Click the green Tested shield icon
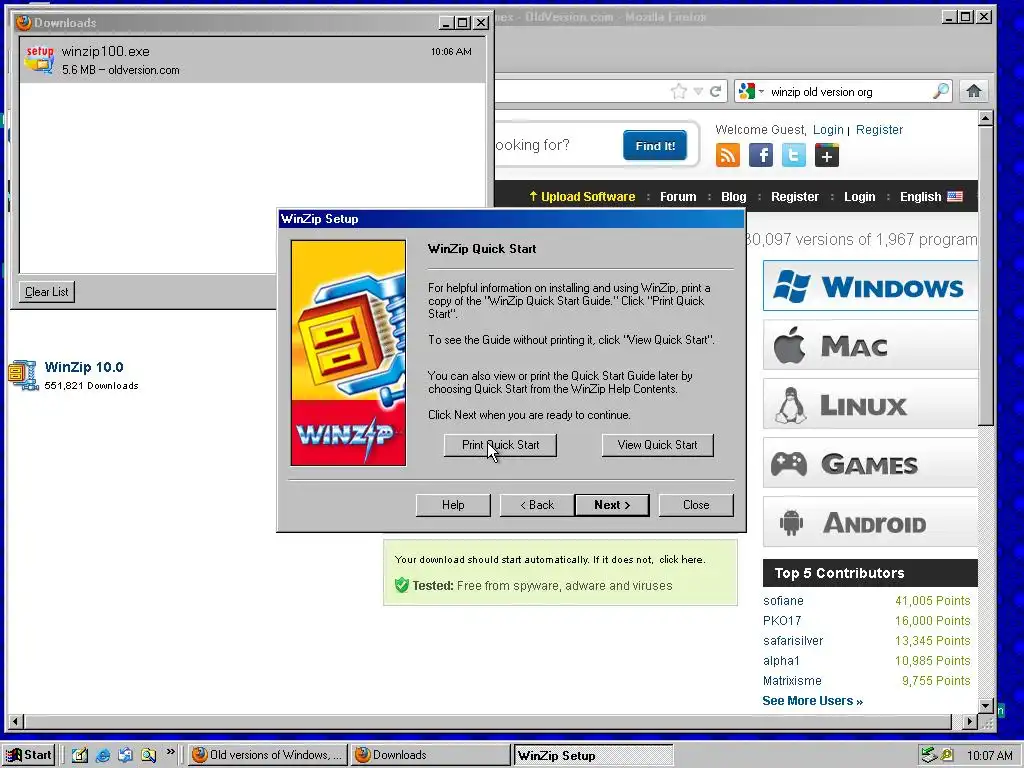Screen dimensions: 1024x768 [x=402, y=585]
